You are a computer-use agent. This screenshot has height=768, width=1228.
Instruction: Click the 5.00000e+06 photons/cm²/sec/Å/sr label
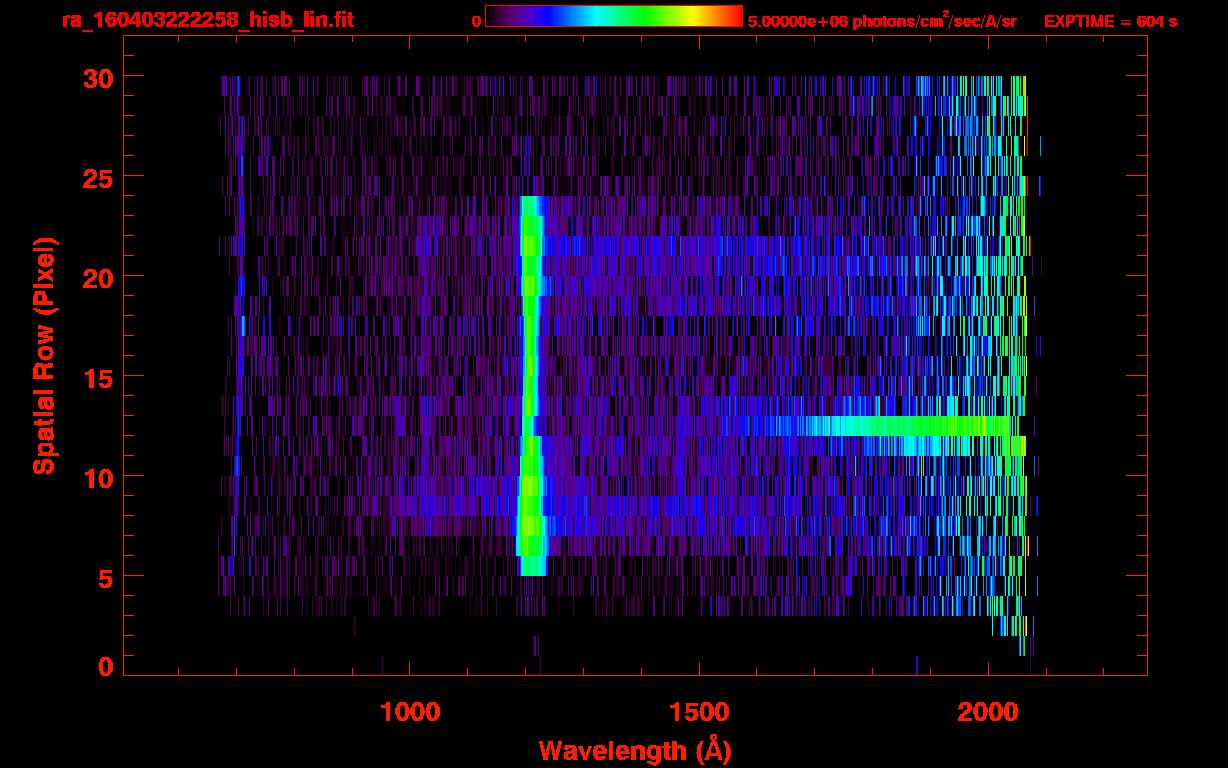[882, 20]
